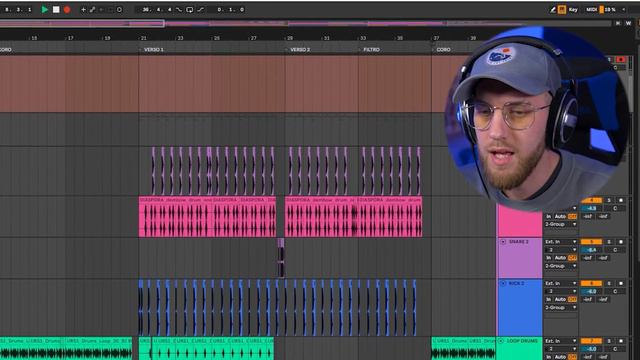Open SNARE 2 output 2-Group dropdown

tap(561, 266)
